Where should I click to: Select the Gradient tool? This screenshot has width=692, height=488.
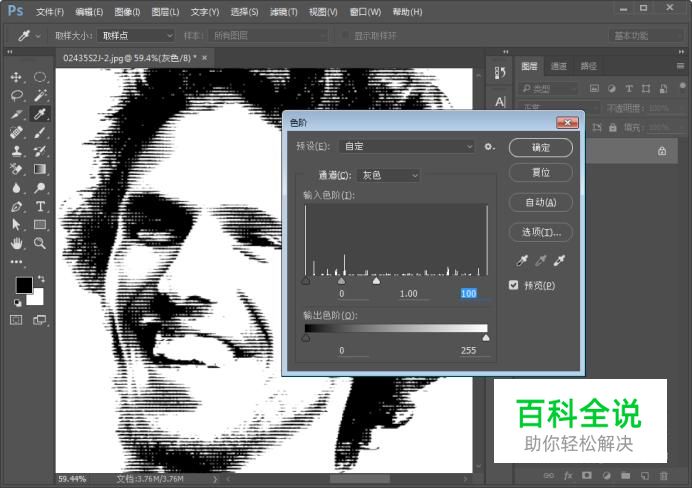click(40, 169)
